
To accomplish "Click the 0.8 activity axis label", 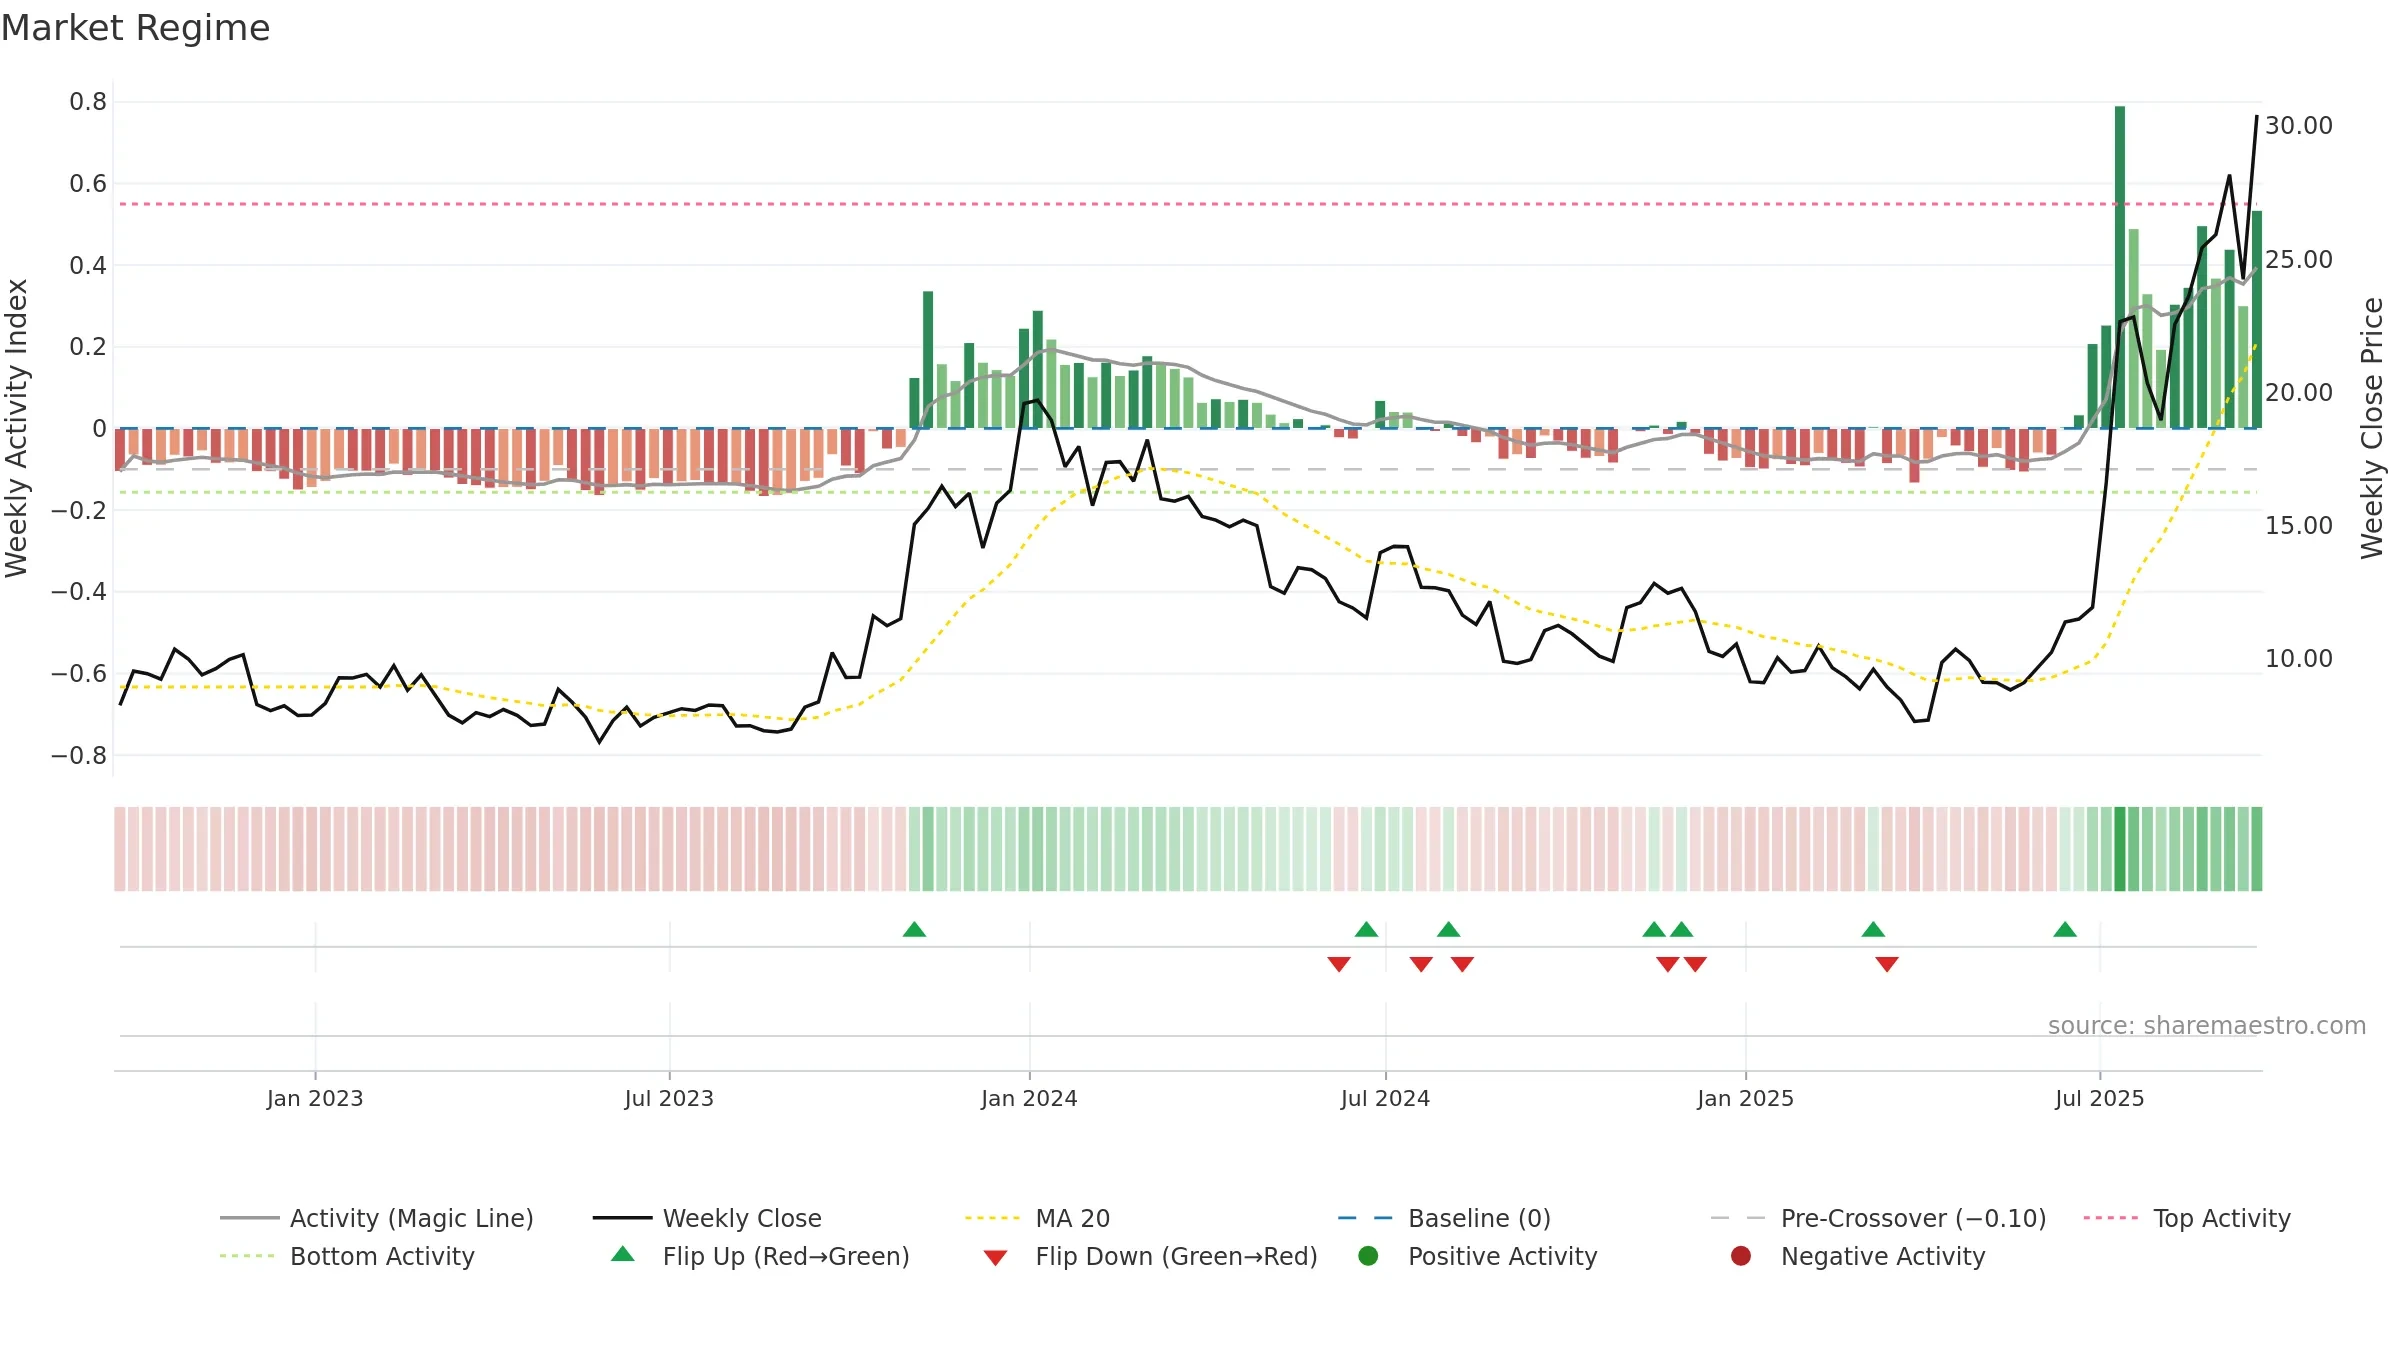I will [88, 102].
